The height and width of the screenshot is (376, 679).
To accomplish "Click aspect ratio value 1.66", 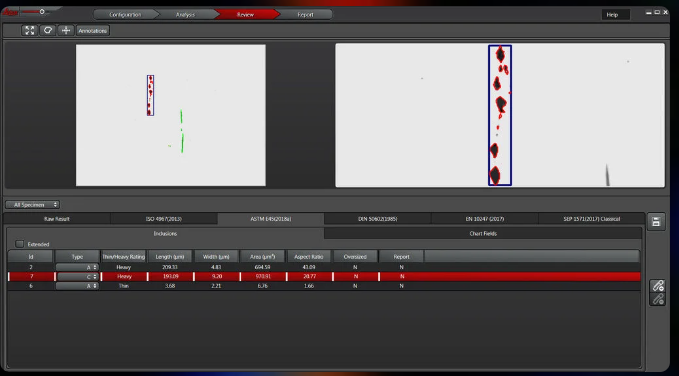I will (x=309, y=286).
